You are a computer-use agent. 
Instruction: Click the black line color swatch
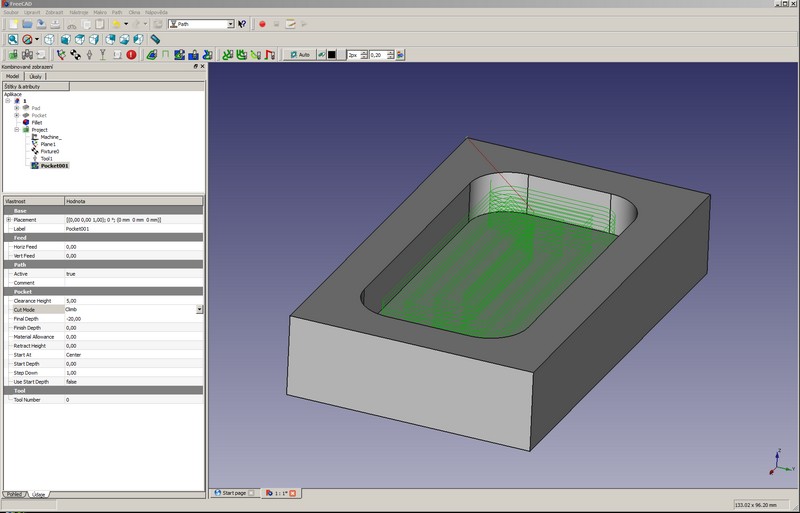(332, 55)
